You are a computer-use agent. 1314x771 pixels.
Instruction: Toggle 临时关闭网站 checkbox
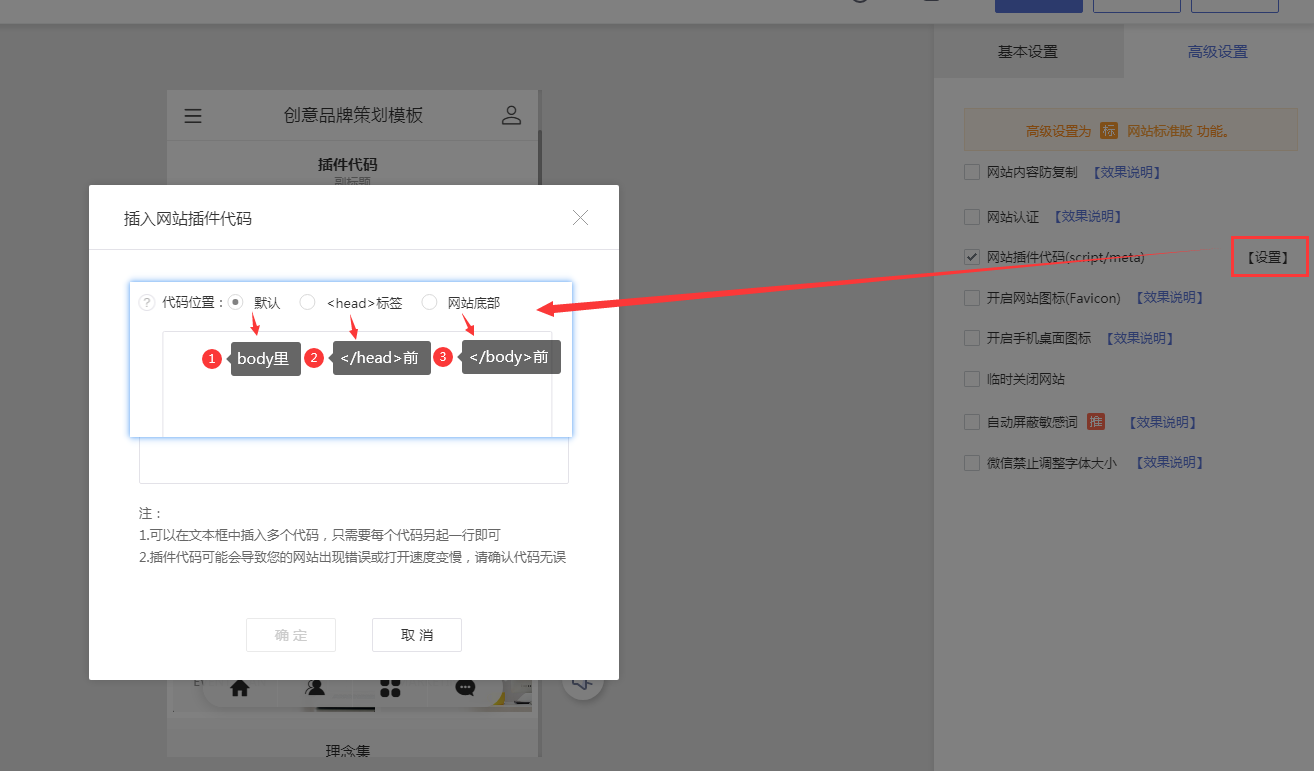point(972,379)
